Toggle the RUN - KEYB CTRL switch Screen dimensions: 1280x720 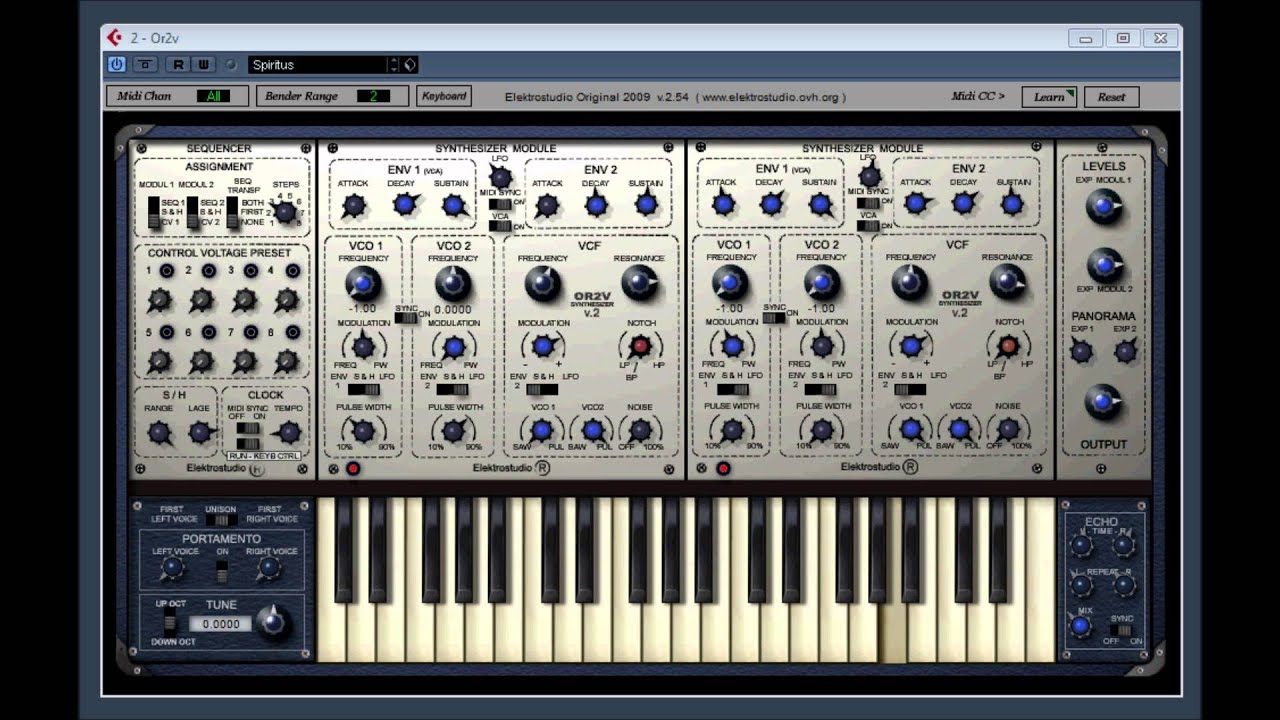(246, 443)
